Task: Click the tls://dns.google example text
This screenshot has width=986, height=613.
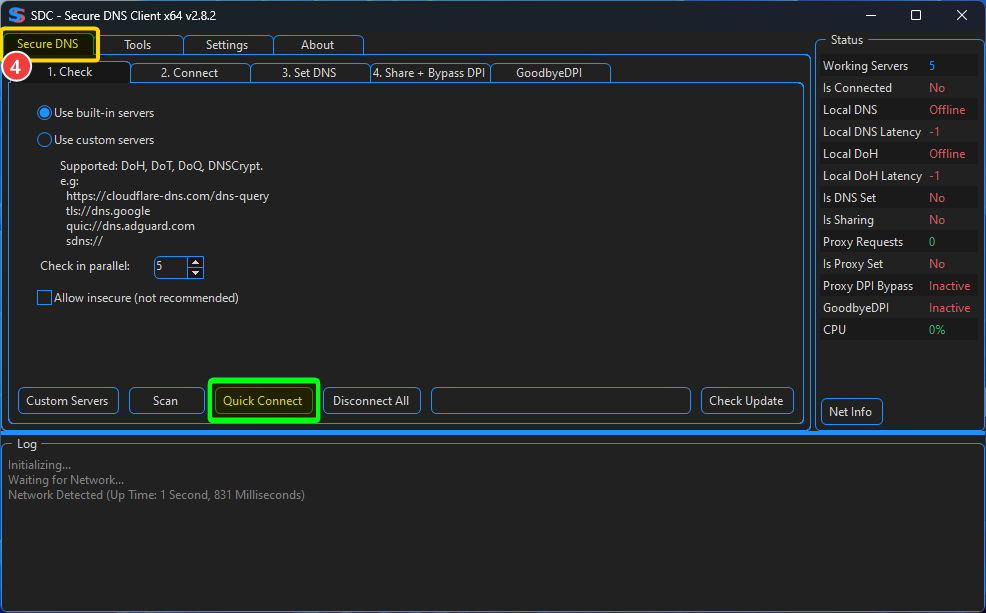Action: [108, 211]
